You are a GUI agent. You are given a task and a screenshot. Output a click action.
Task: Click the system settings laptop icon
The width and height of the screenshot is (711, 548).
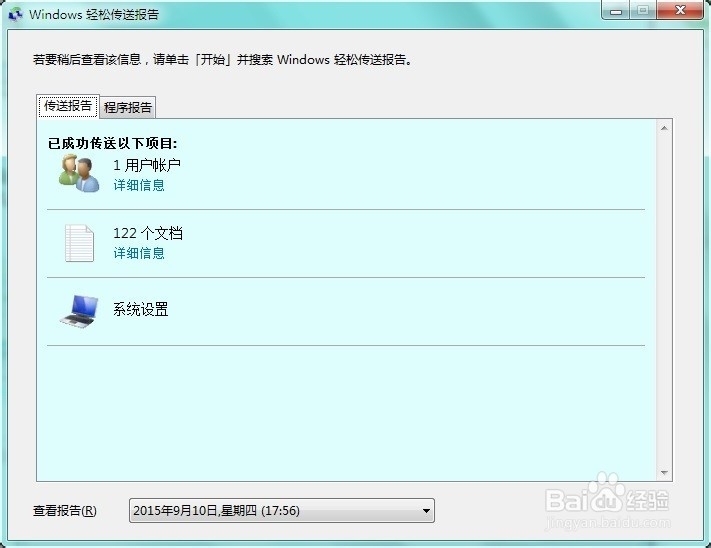pyautogui.click(x=79, y=310)
